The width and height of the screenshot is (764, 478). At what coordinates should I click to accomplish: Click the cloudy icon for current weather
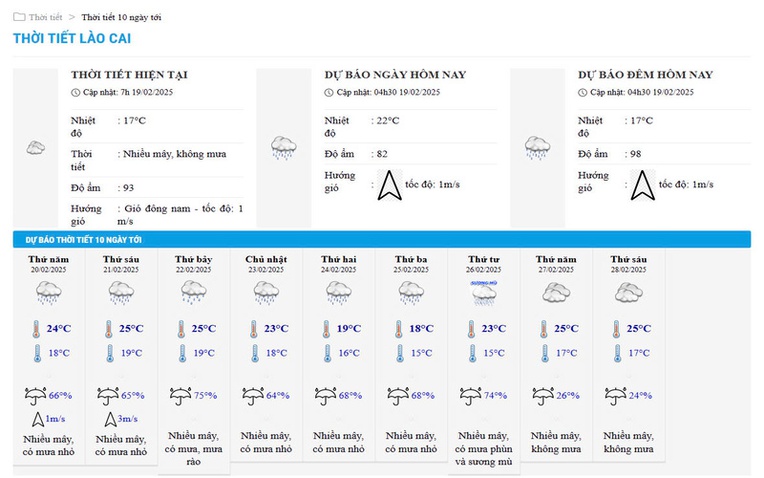pyautogui.click(x=36, y=147)
